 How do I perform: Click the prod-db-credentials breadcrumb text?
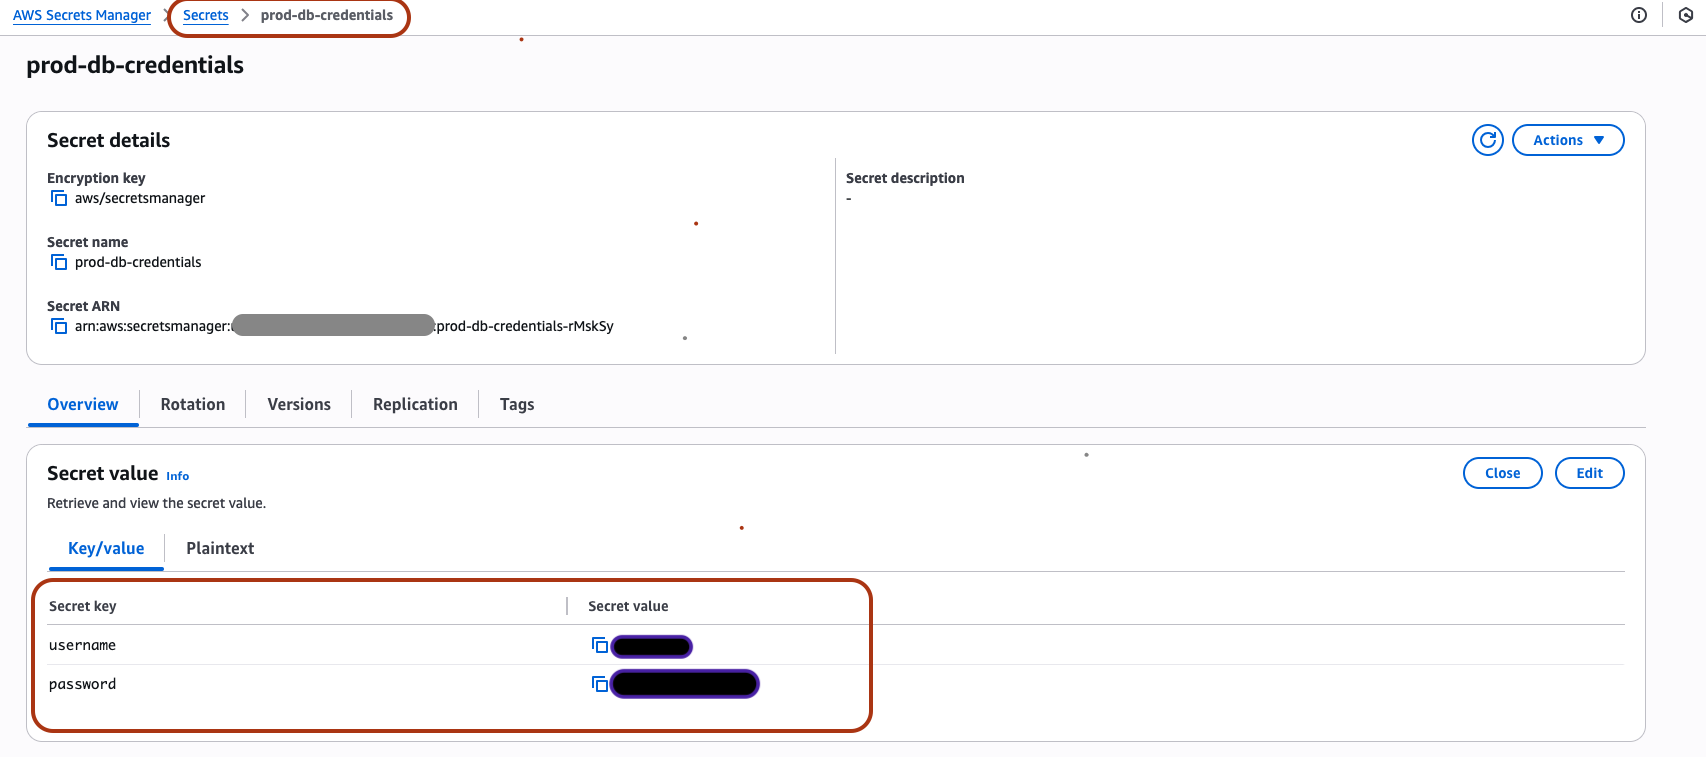[x=327, y=15]
